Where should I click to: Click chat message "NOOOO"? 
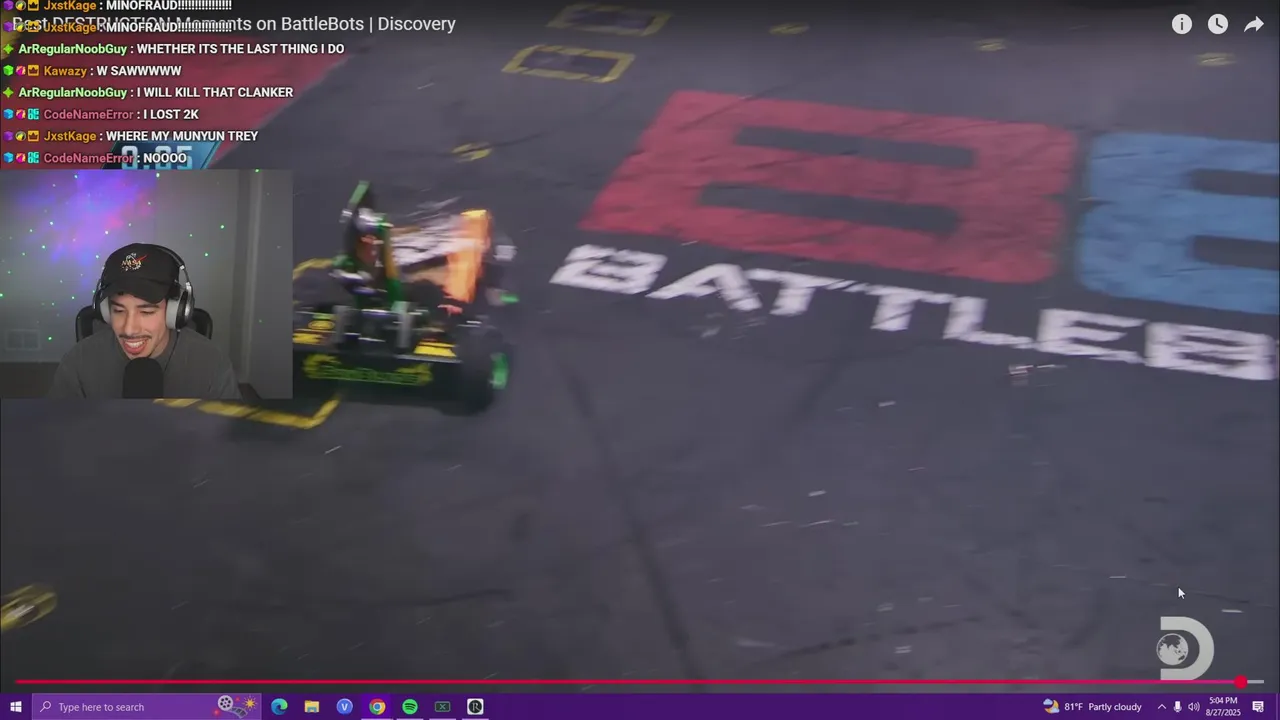pos(165,158)
